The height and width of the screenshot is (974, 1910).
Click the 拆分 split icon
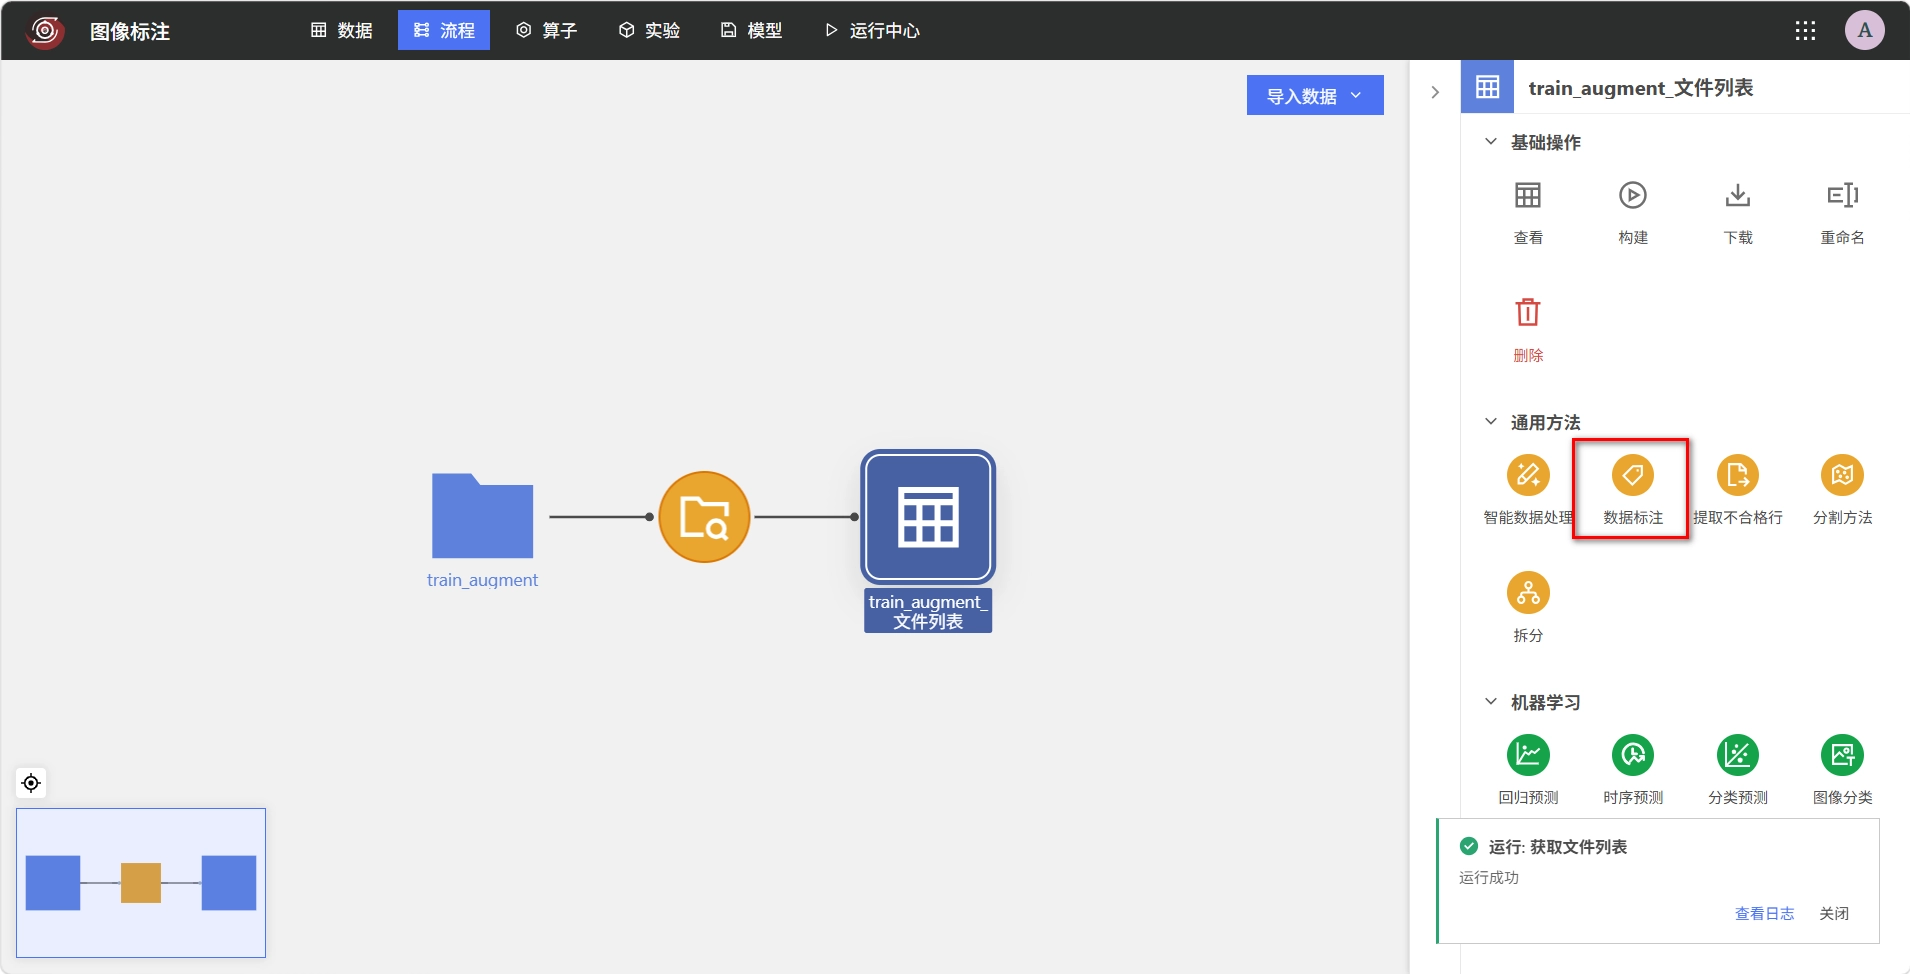click(x=1528, y=593)
